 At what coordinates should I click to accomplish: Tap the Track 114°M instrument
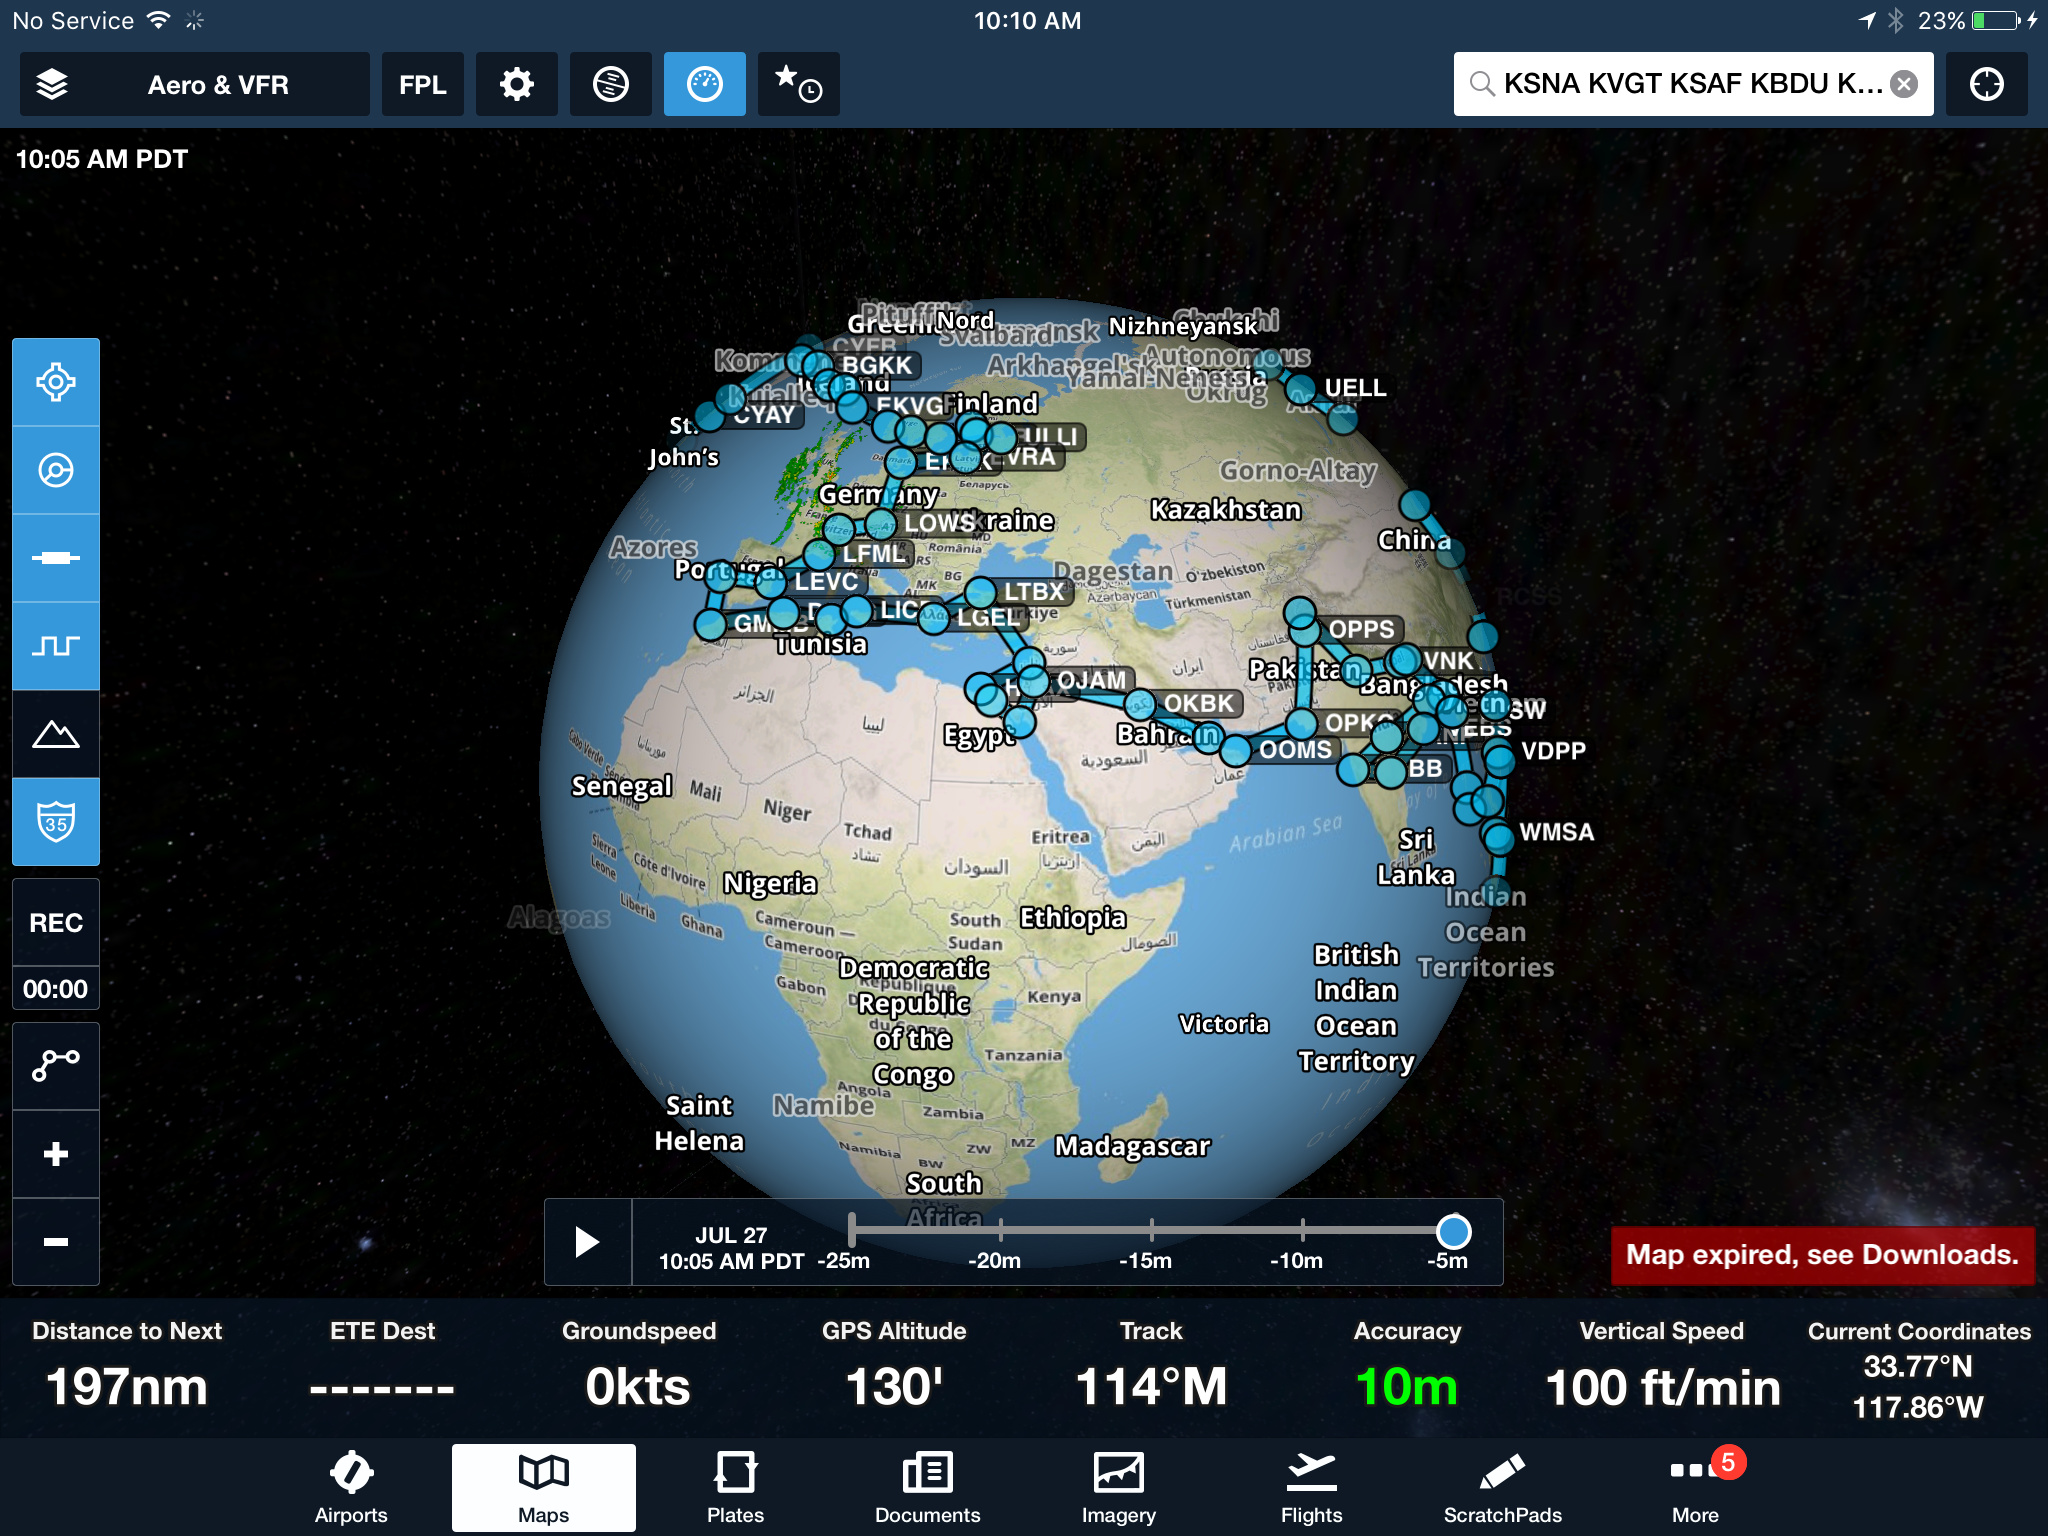tap(1151, 1368)
